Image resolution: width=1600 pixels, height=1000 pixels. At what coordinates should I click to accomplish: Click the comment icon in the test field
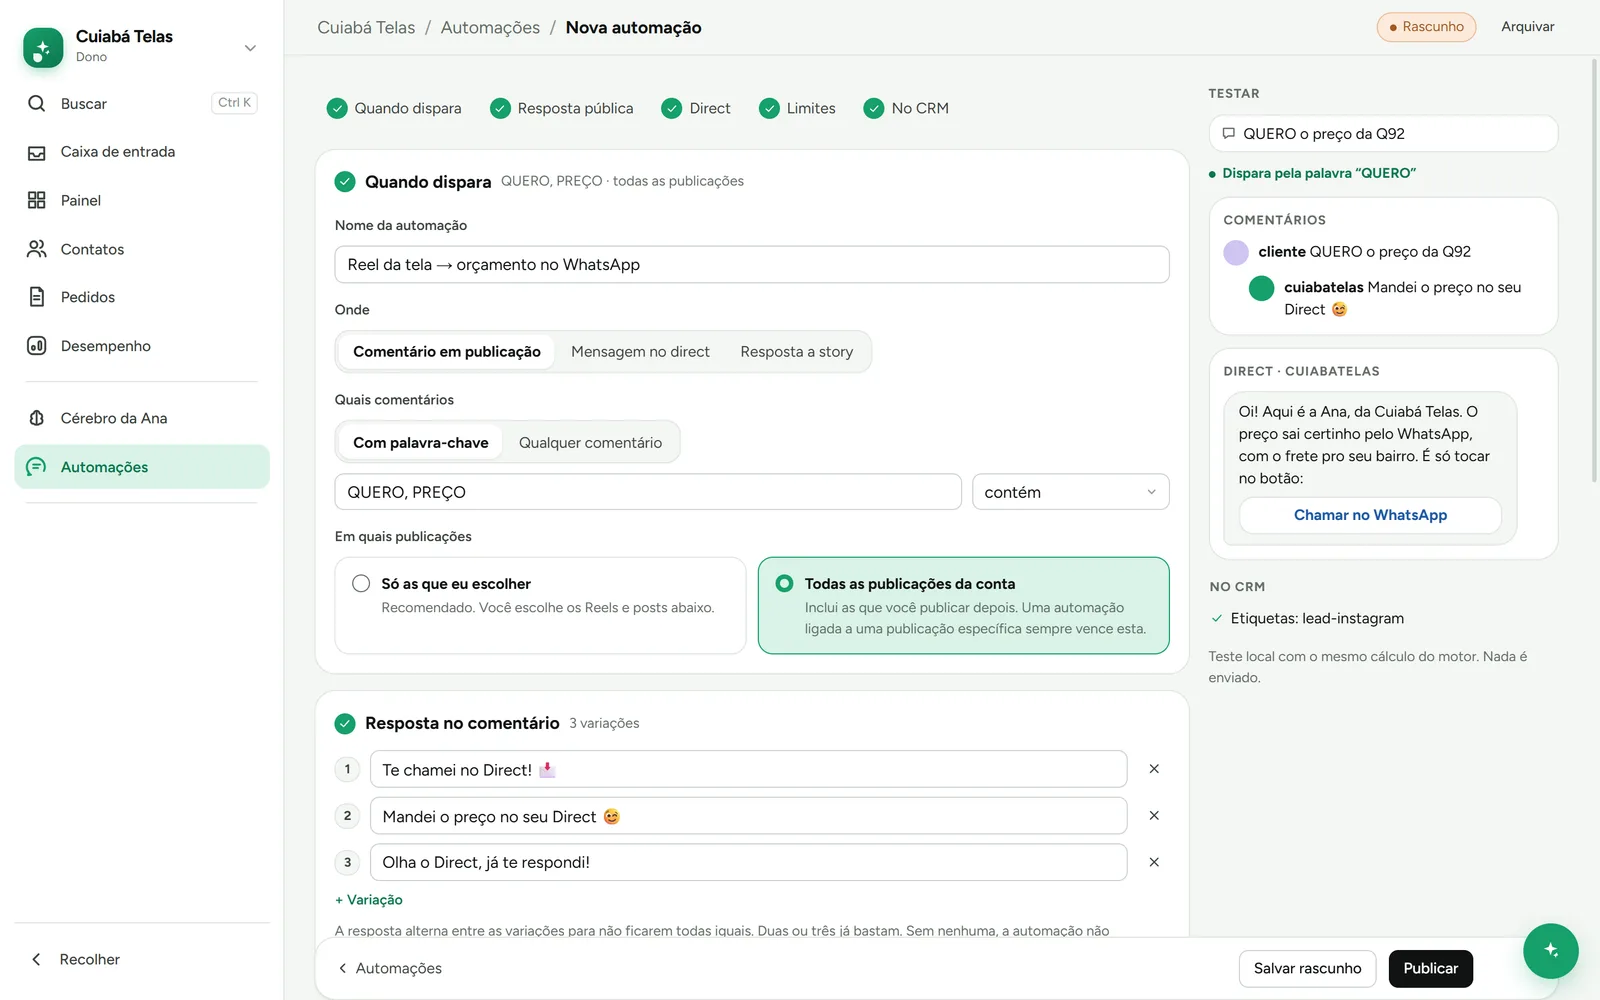coord(1229,134)
